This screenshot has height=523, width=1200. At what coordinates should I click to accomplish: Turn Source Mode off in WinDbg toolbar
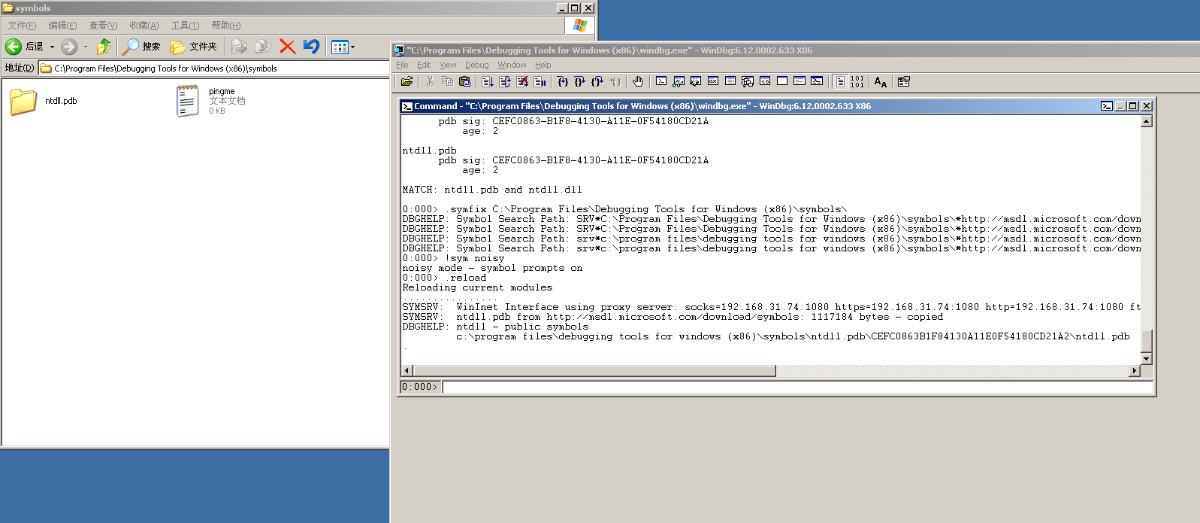click(856, 81)
